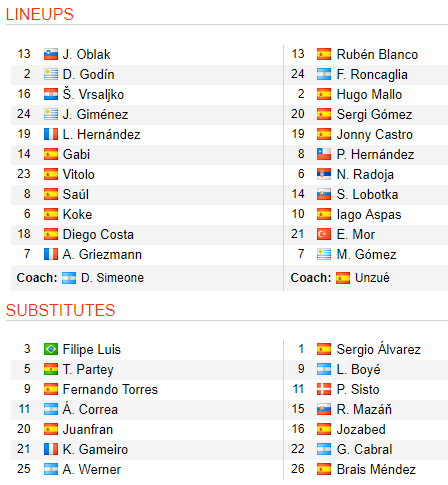This screenshot has width=448, height=485.
Task: Click the SUBSTITUTES section heading
Action: (61, 310)
